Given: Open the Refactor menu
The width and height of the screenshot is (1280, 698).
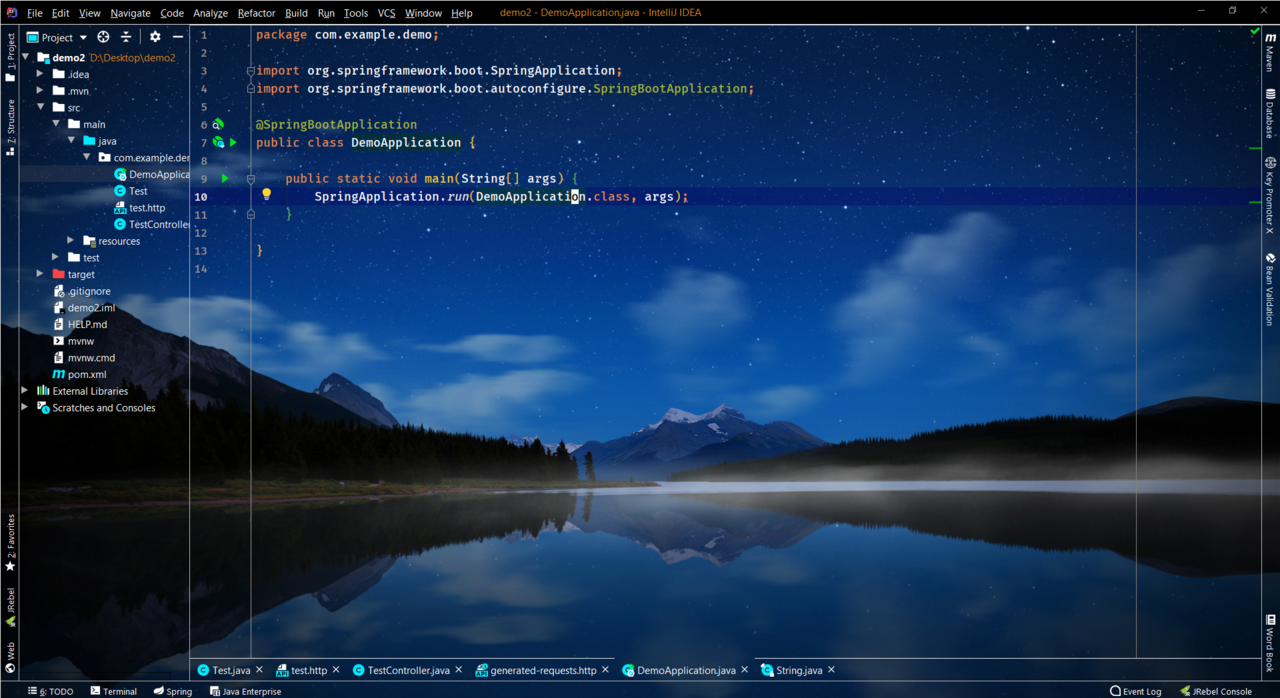Looking at the screenshot, I should [x=256, y=13].
